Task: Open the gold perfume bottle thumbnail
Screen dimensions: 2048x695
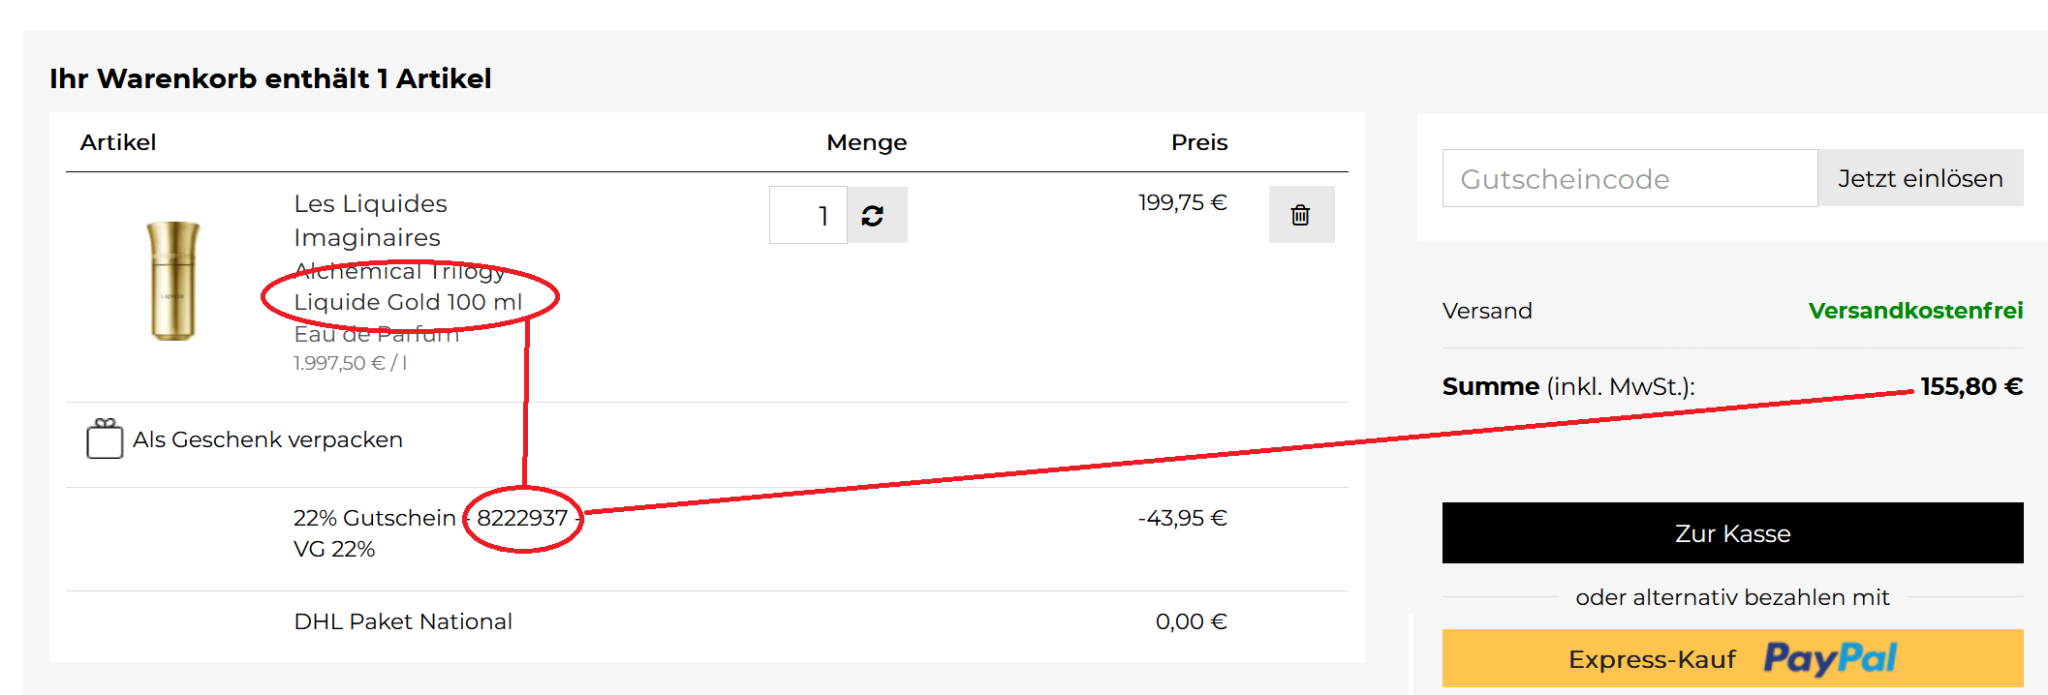Action: click(x=173, y=281)
